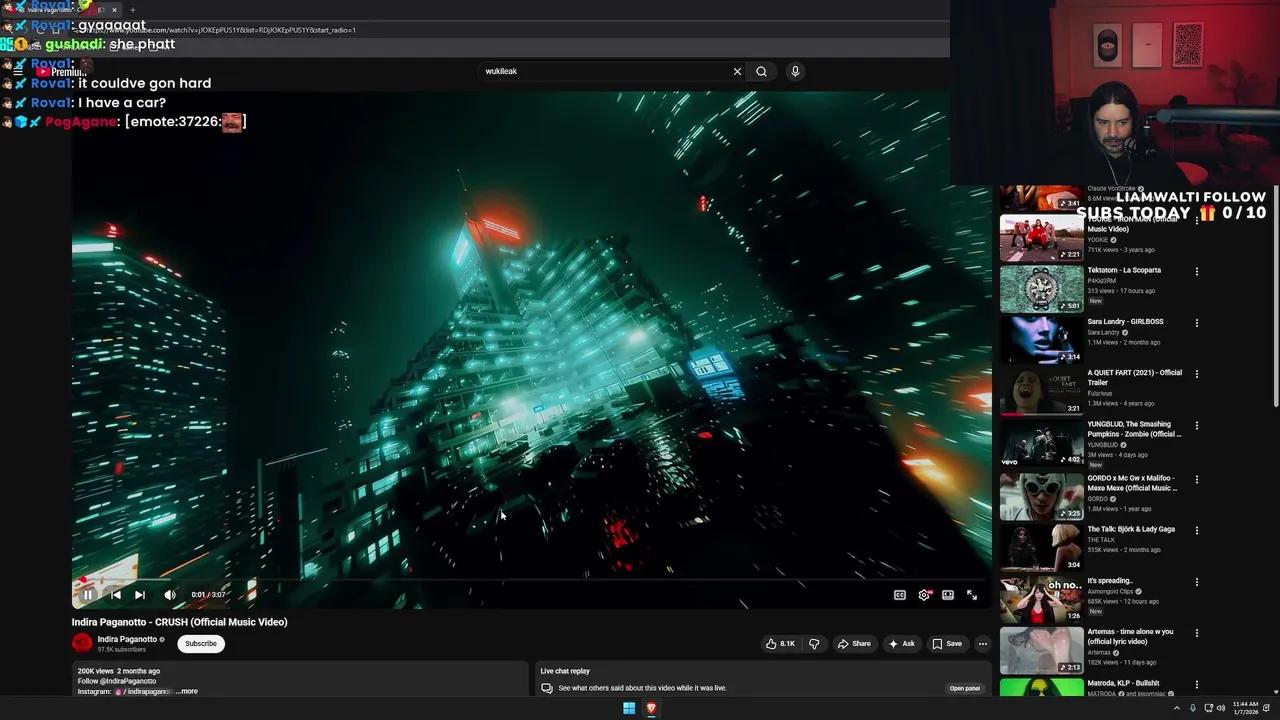Open more actions ellipsis under video
1280x720 pixels.
983,644
